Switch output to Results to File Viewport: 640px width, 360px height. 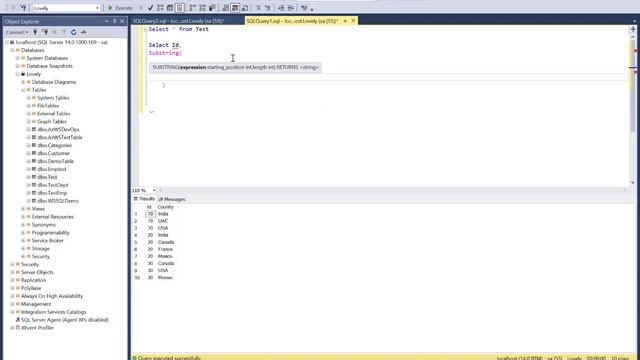coord(245,8)
